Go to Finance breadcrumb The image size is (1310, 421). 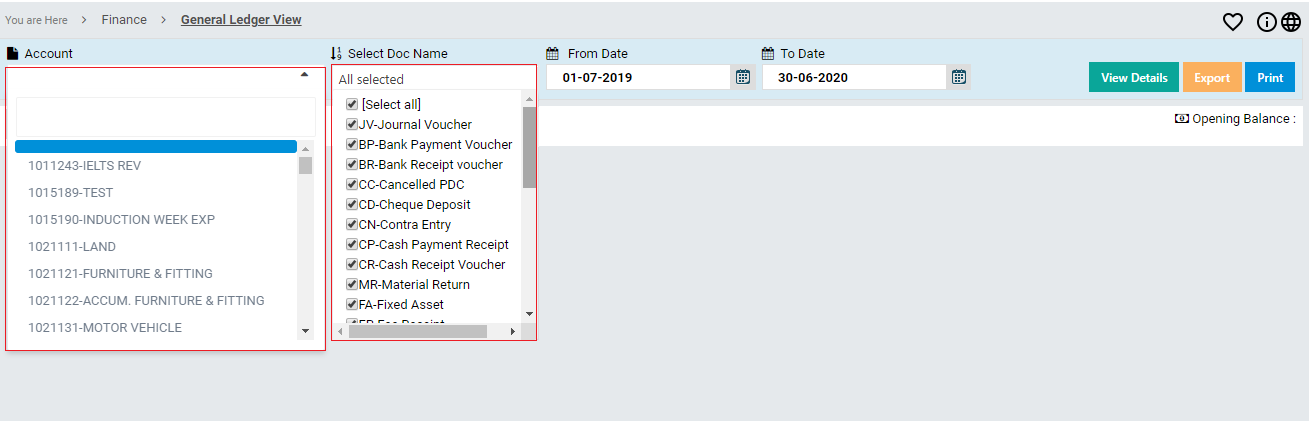tap(124, 20)
